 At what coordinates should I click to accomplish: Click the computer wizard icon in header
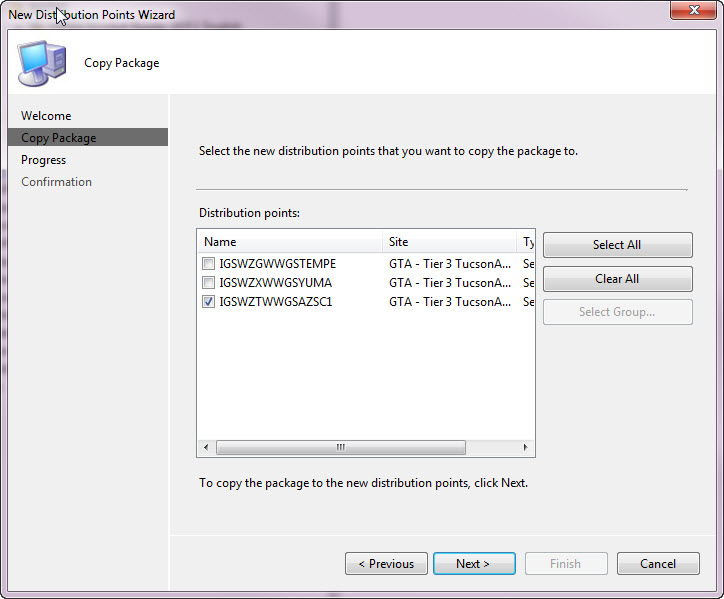[42, 63]
